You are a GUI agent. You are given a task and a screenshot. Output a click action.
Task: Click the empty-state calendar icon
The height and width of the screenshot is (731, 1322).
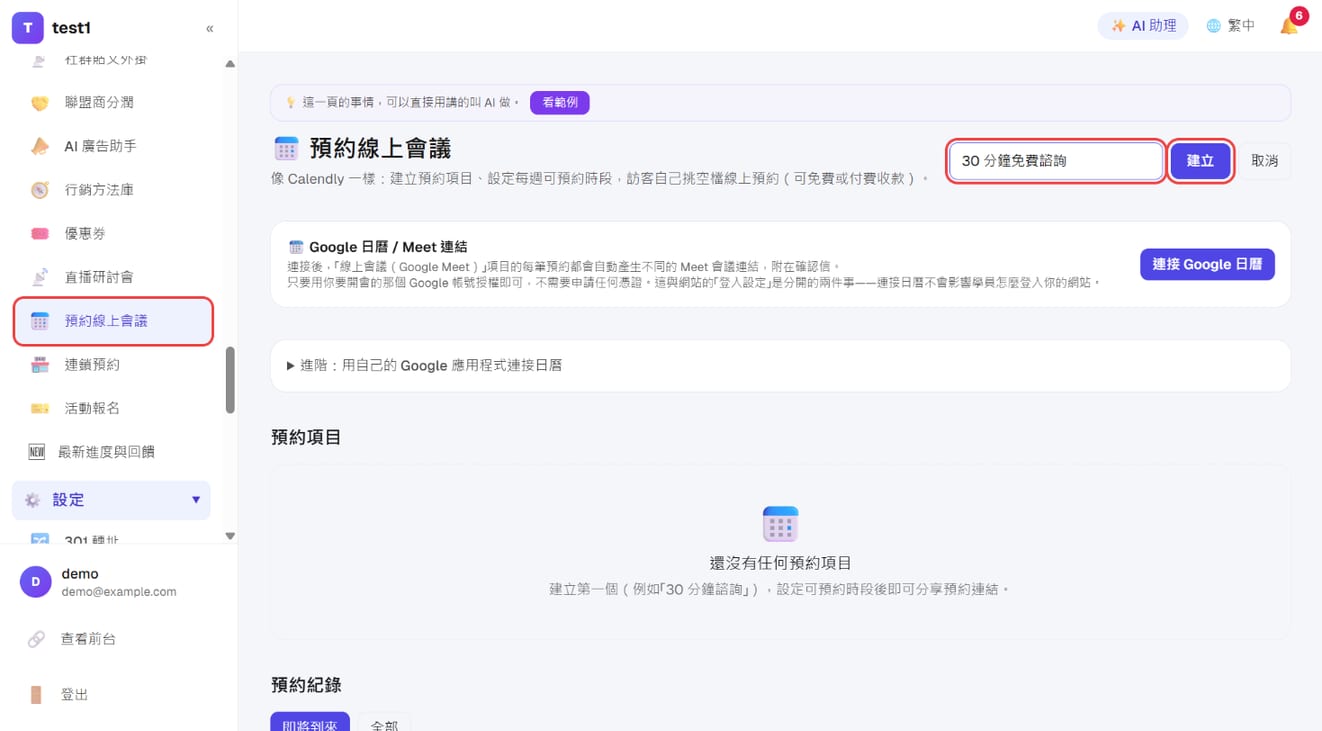pos(781,525)
